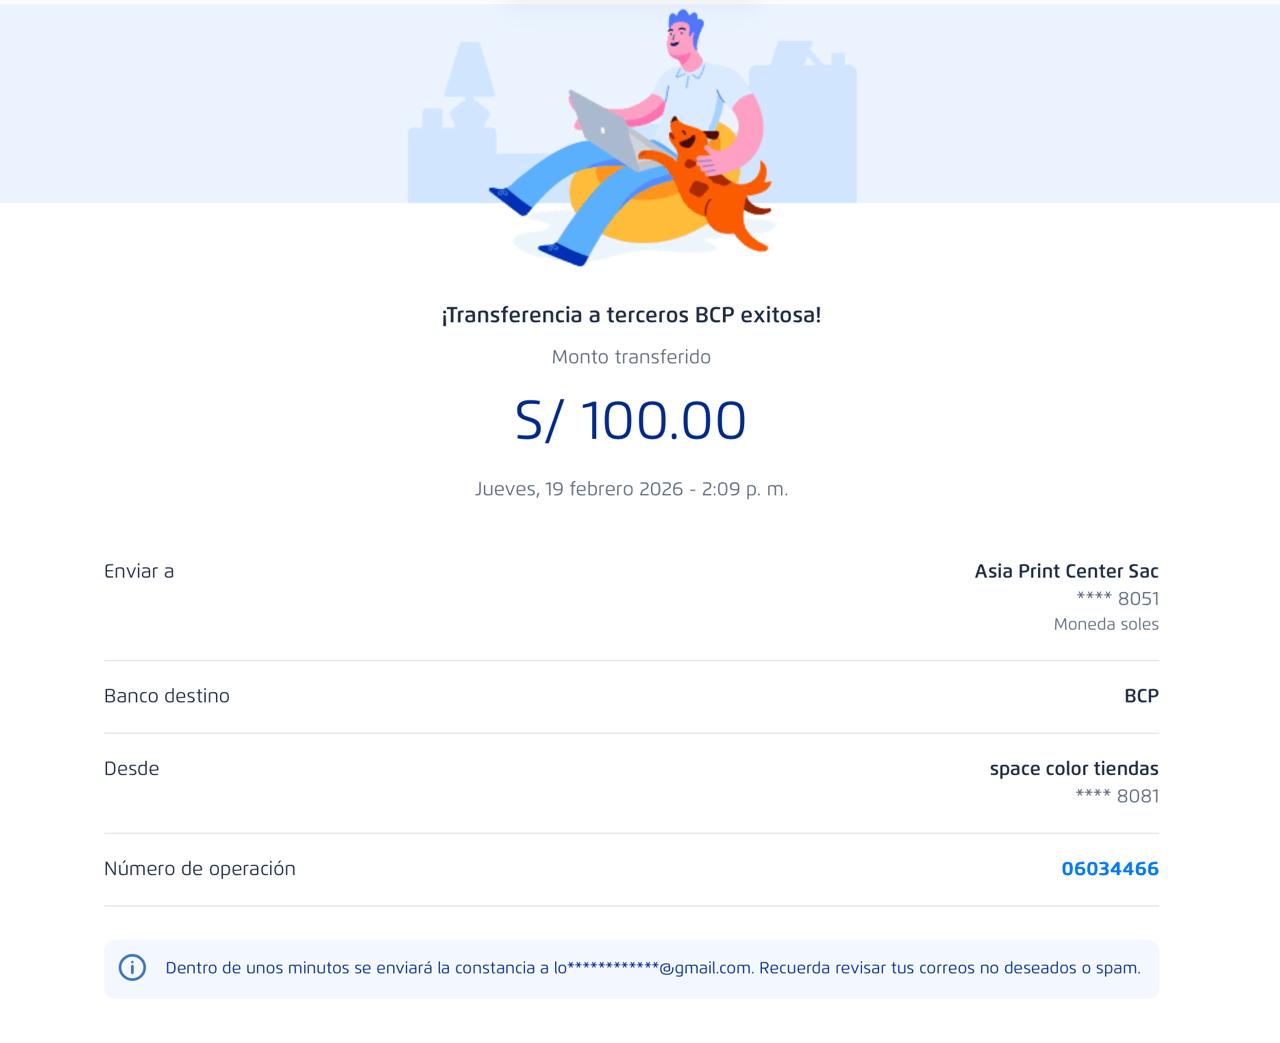
Task: Select the transferred amount S/ 100.00
Action: [x=630, y=420]
